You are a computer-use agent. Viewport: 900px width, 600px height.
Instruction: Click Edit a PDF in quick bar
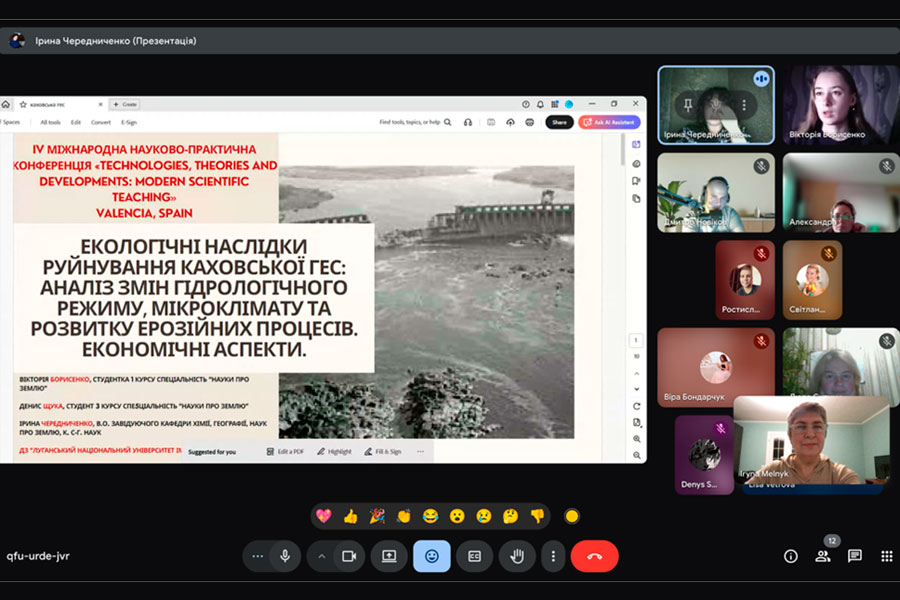285,452
